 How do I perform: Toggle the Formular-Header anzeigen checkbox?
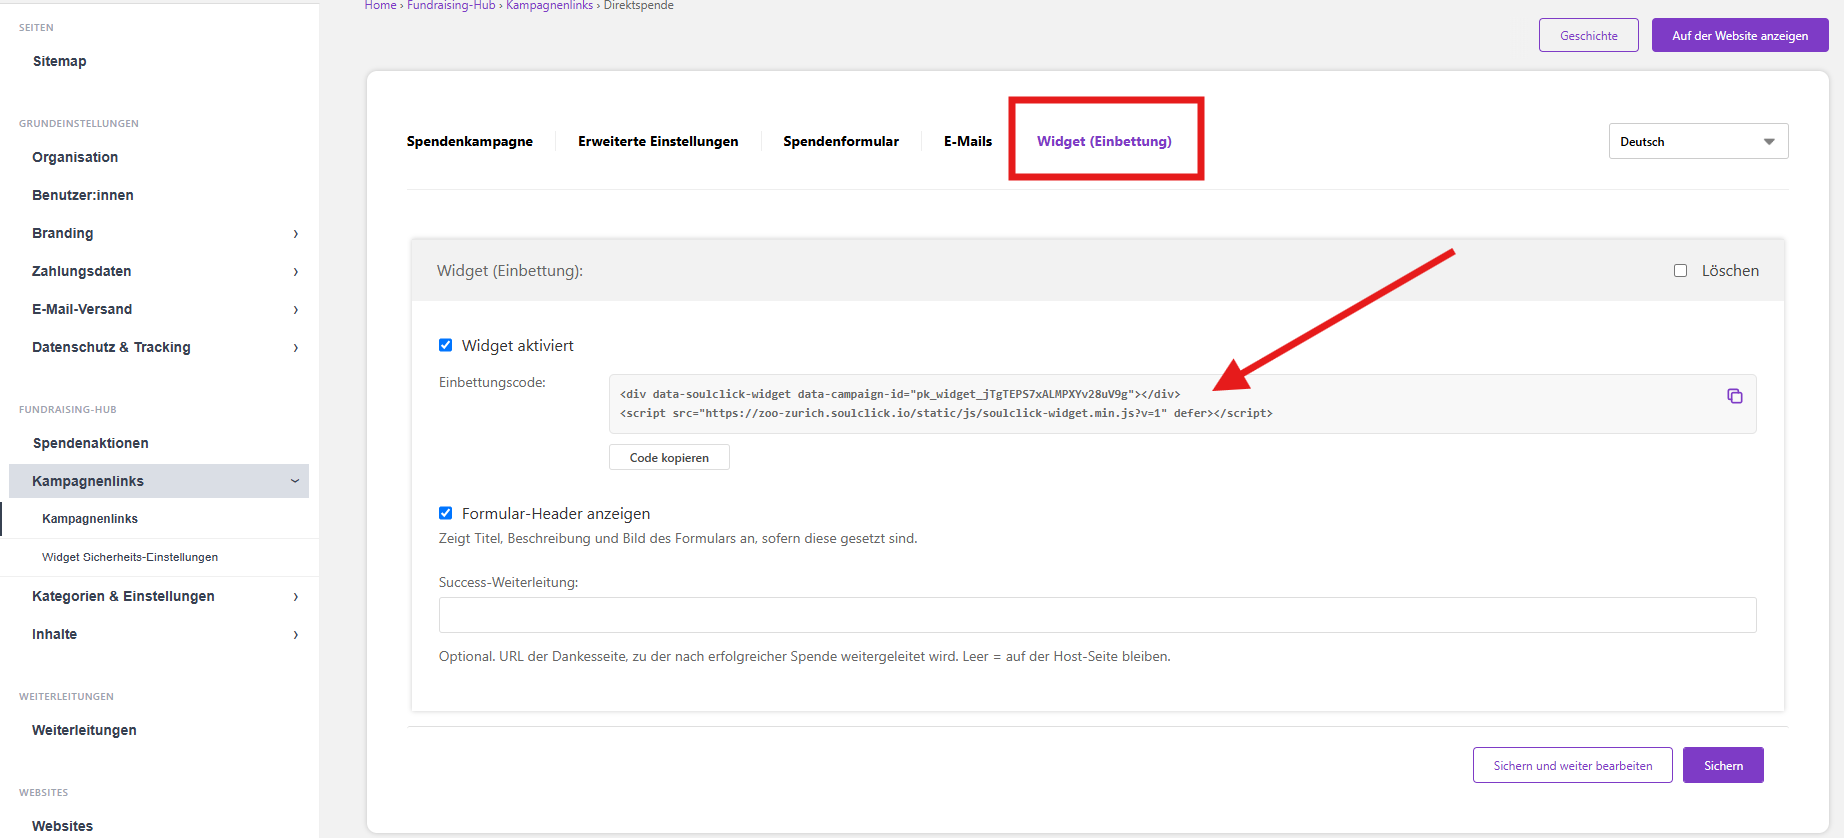click(x=445, y=513)
